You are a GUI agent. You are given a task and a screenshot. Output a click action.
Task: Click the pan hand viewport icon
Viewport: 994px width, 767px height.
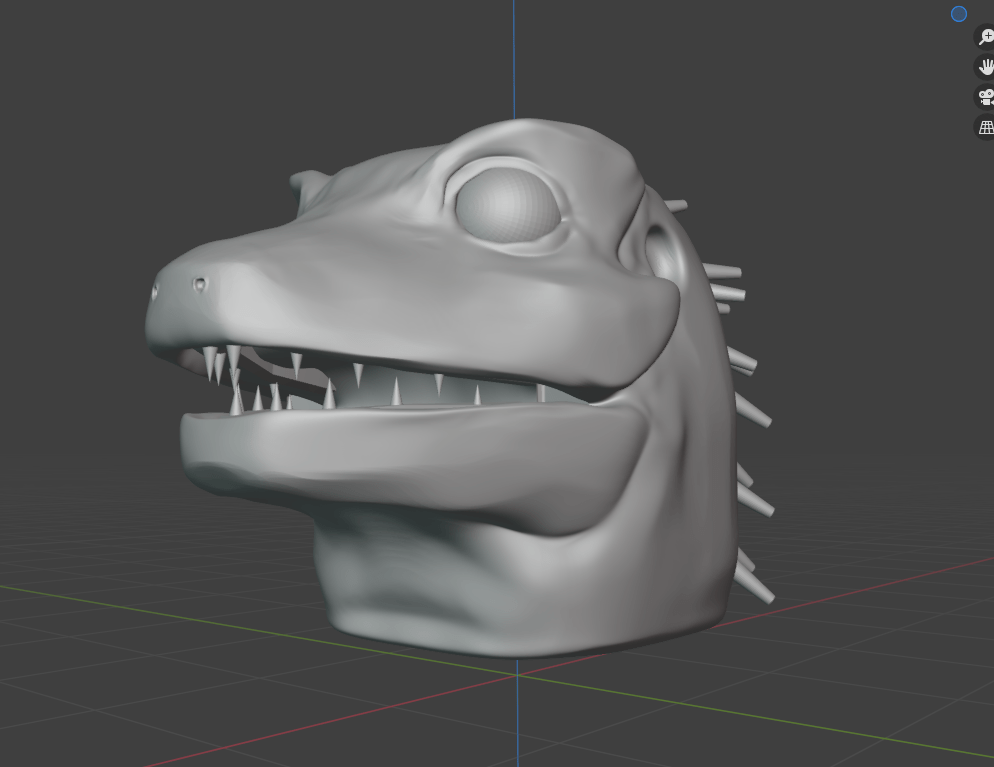(x=985, y=67)
